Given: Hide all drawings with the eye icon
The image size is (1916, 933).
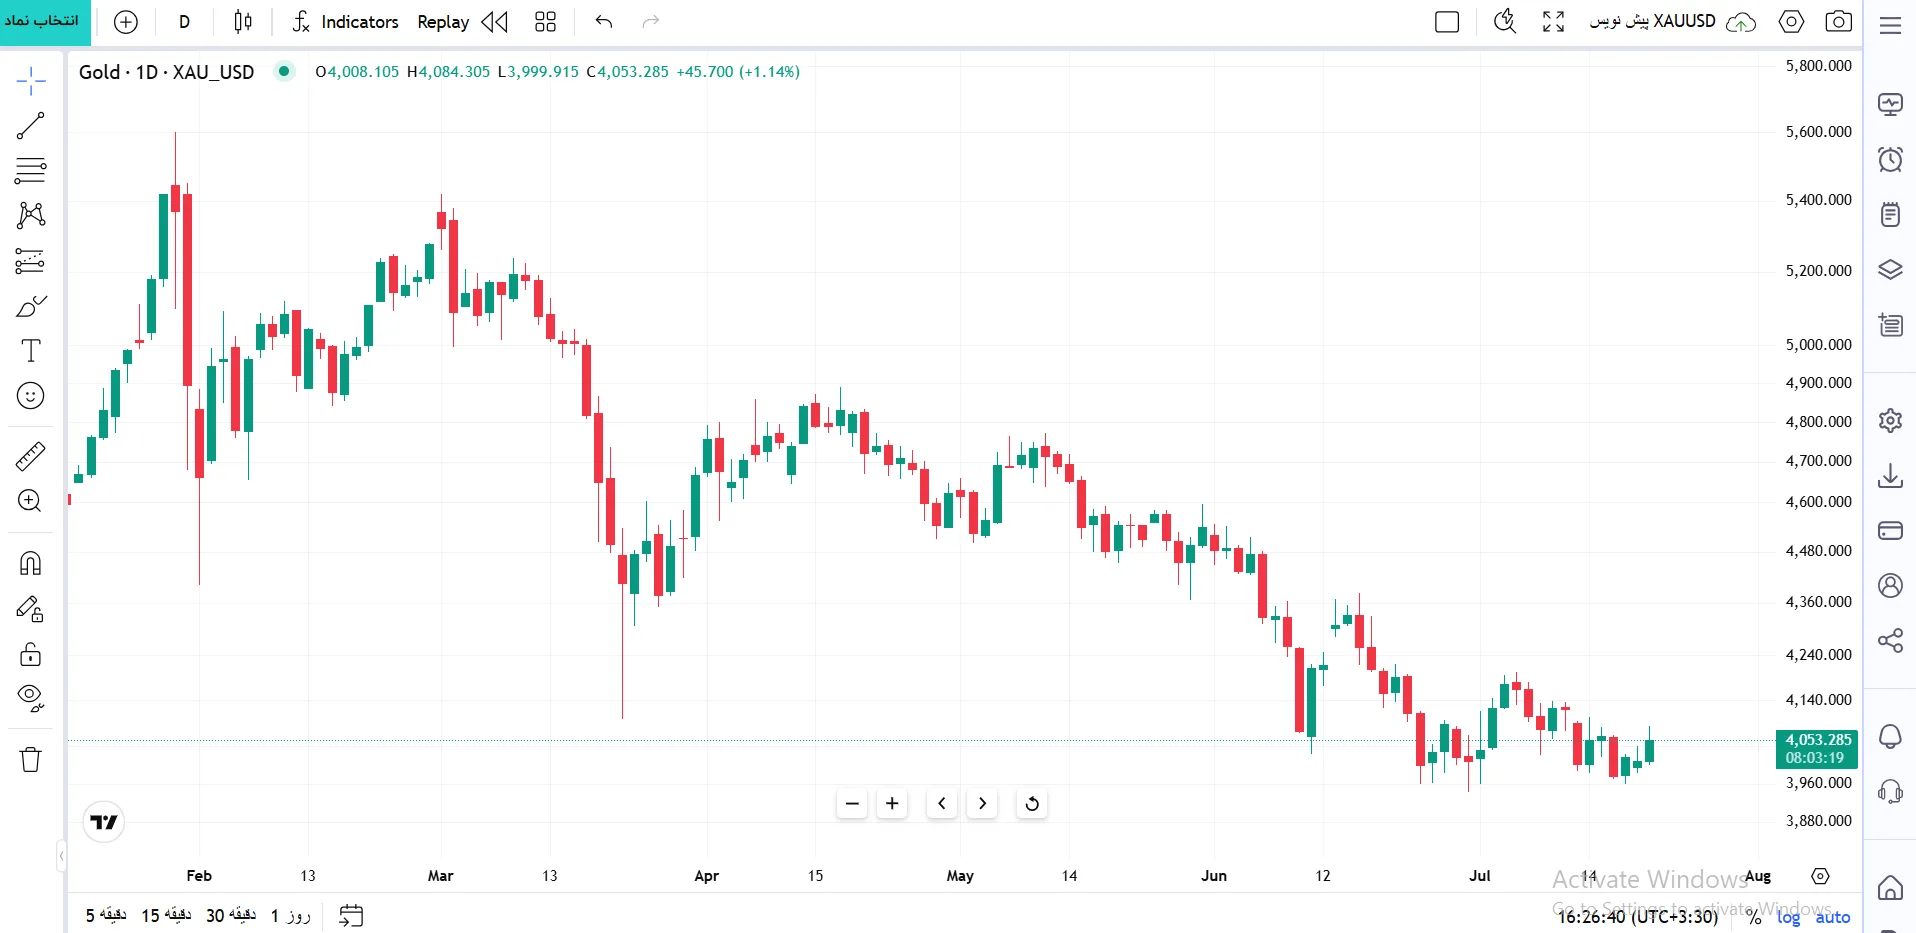Looking at the screenshot, I should [x=31, y=698].
